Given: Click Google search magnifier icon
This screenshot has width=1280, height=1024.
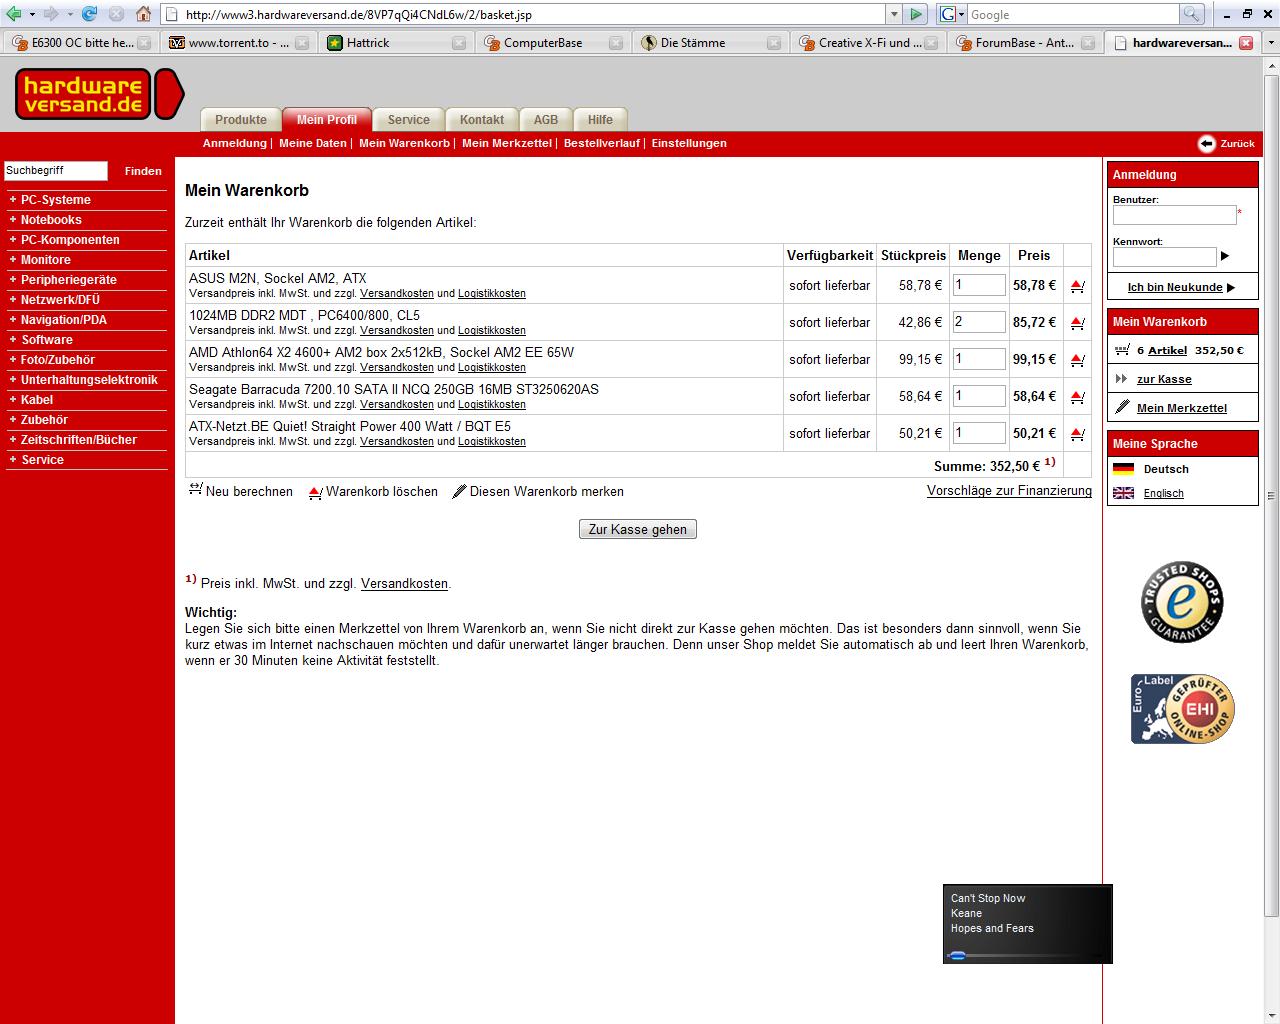Looking at the screenshot, I should click(x=1192, y=14).
